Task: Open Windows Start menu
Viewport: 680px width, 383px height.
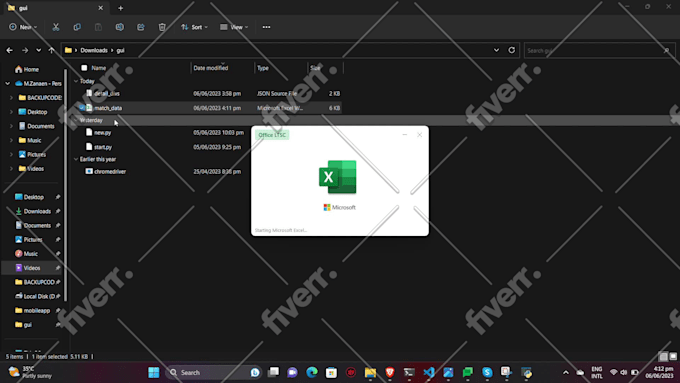Action: 154,372
